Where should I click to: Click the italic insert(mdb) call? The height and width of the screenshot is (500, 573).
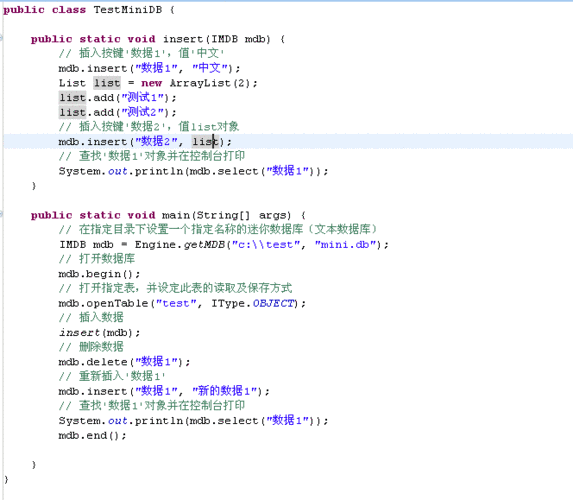pyautogui.click(x=99, y=333)
